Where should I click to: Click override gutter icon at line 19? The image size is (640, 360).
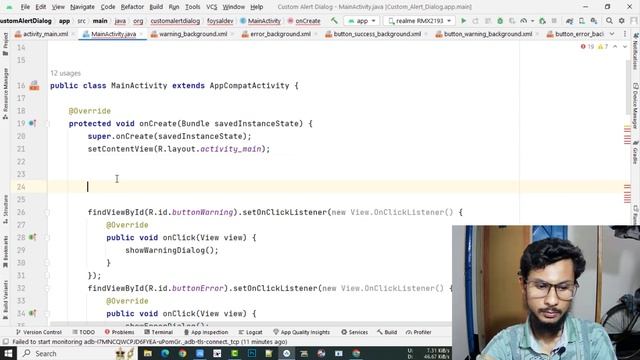(x=32, y=123)
